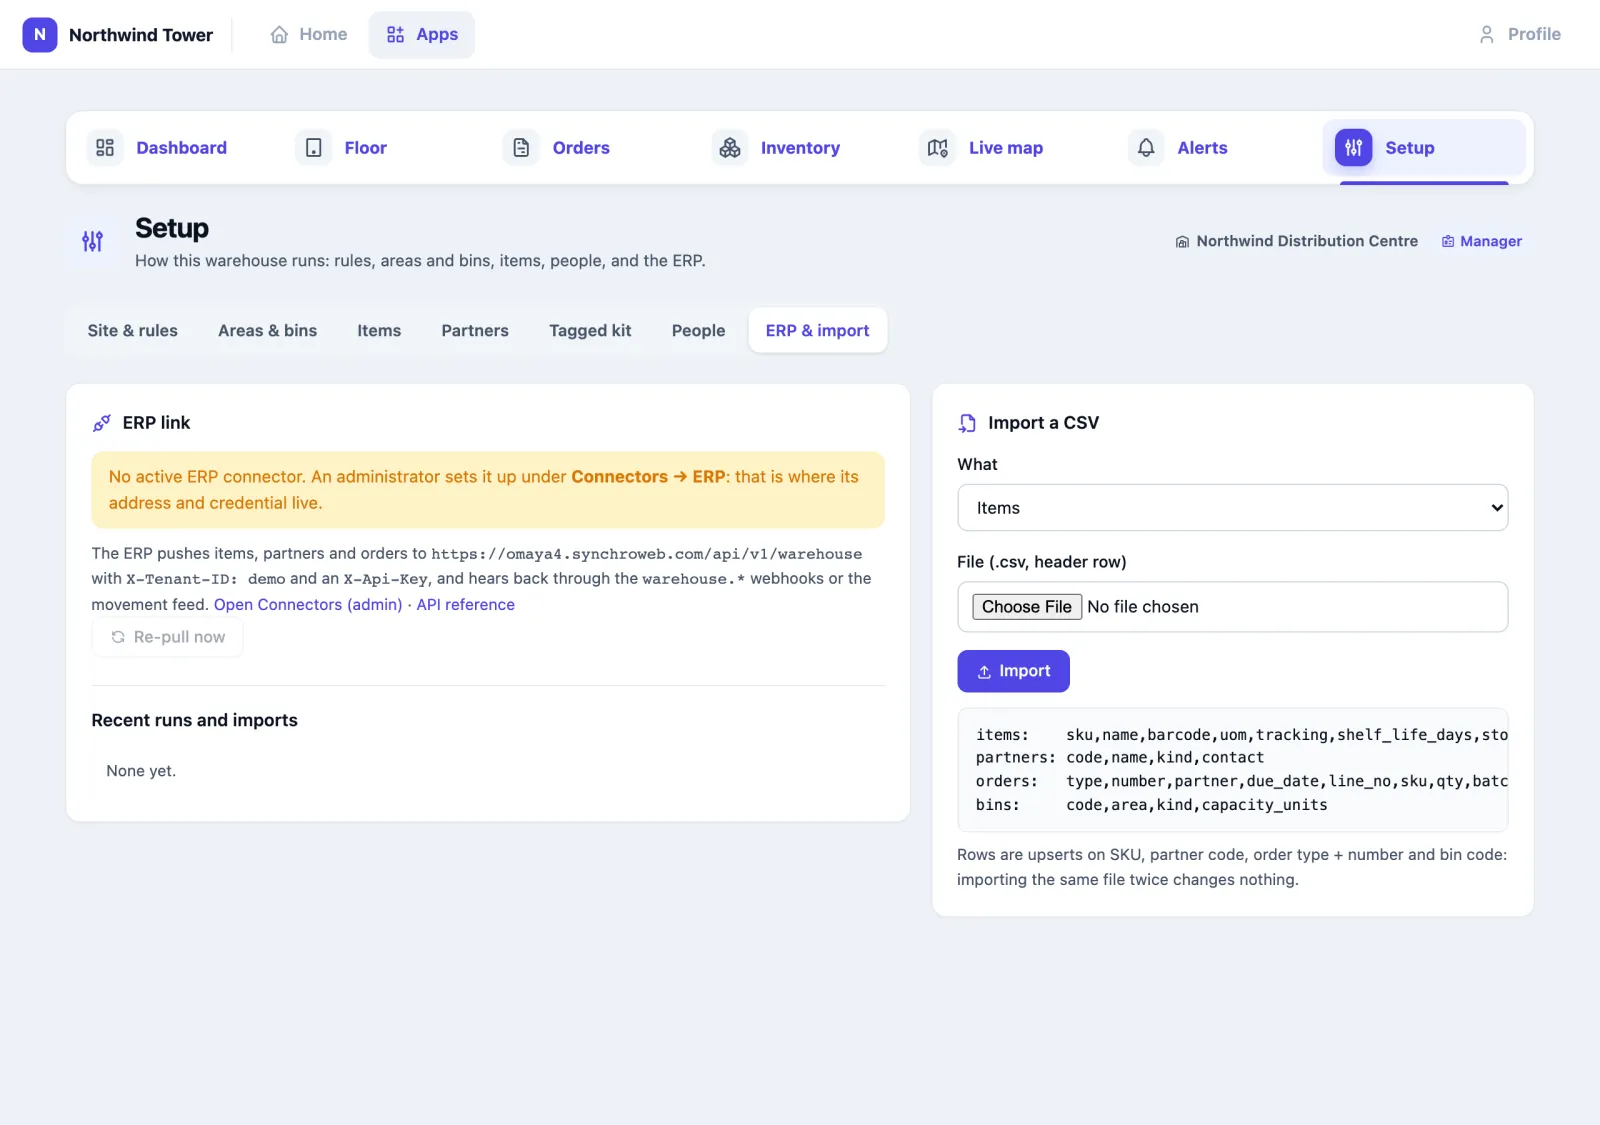Click the sliders icon beside Setup heading

(92, 241)
